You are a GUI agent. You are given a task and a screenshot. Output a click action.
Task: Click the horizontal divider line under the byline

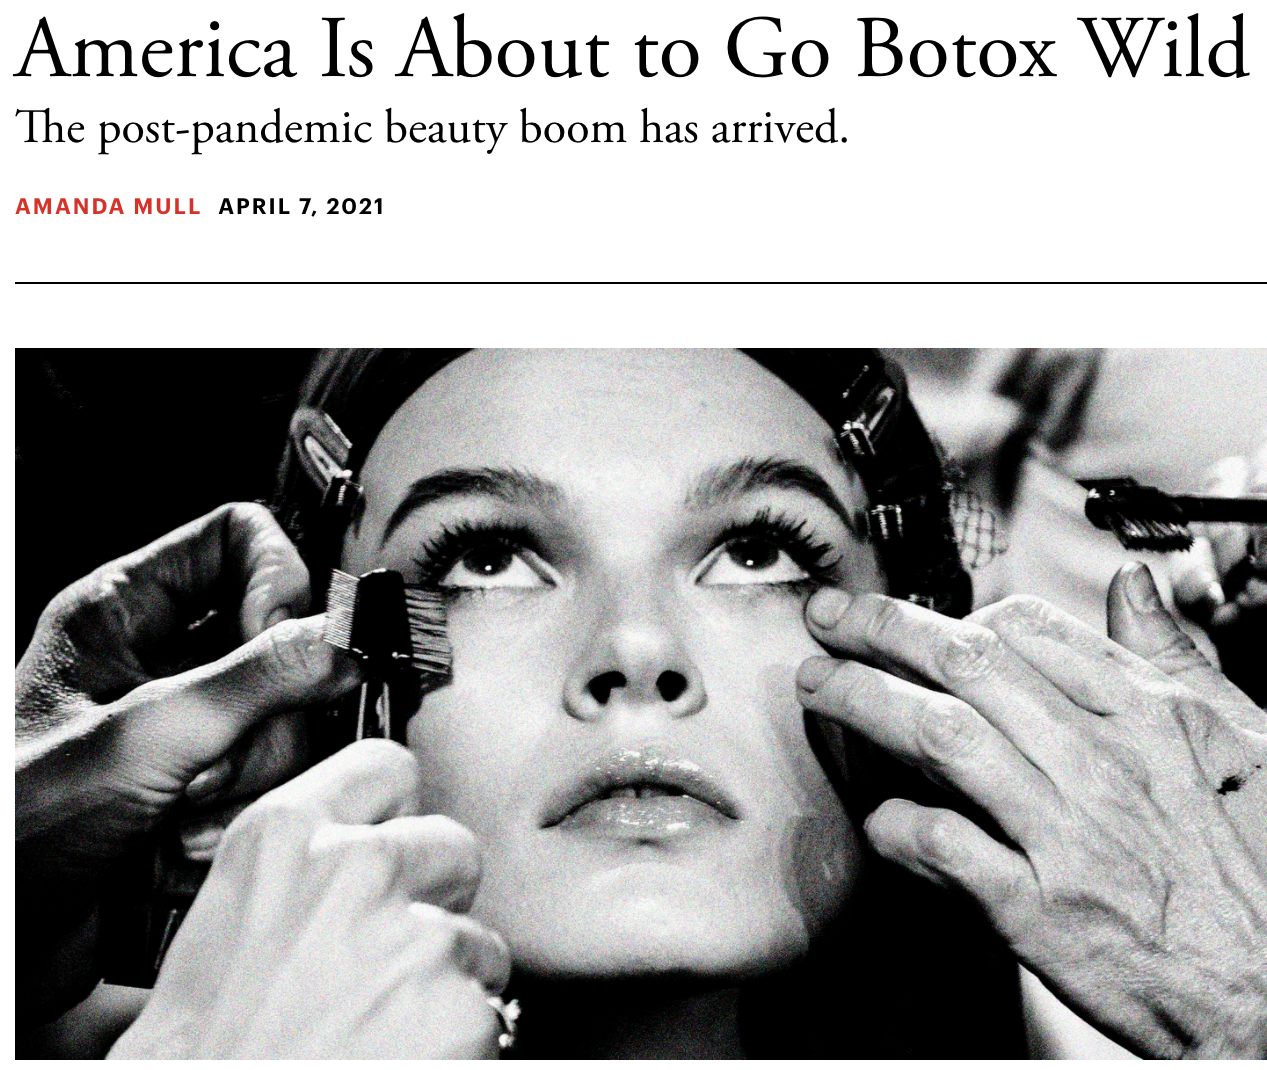tap(640, 283)
